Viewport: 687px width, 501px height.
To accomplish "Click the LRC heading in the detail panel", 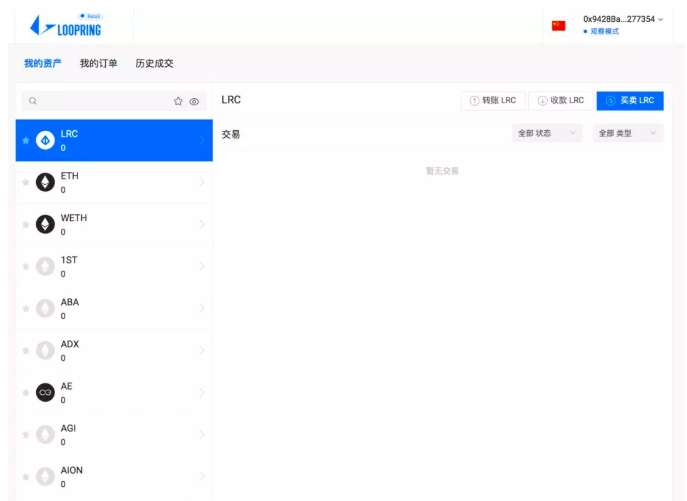I will (x=231, y=100).
